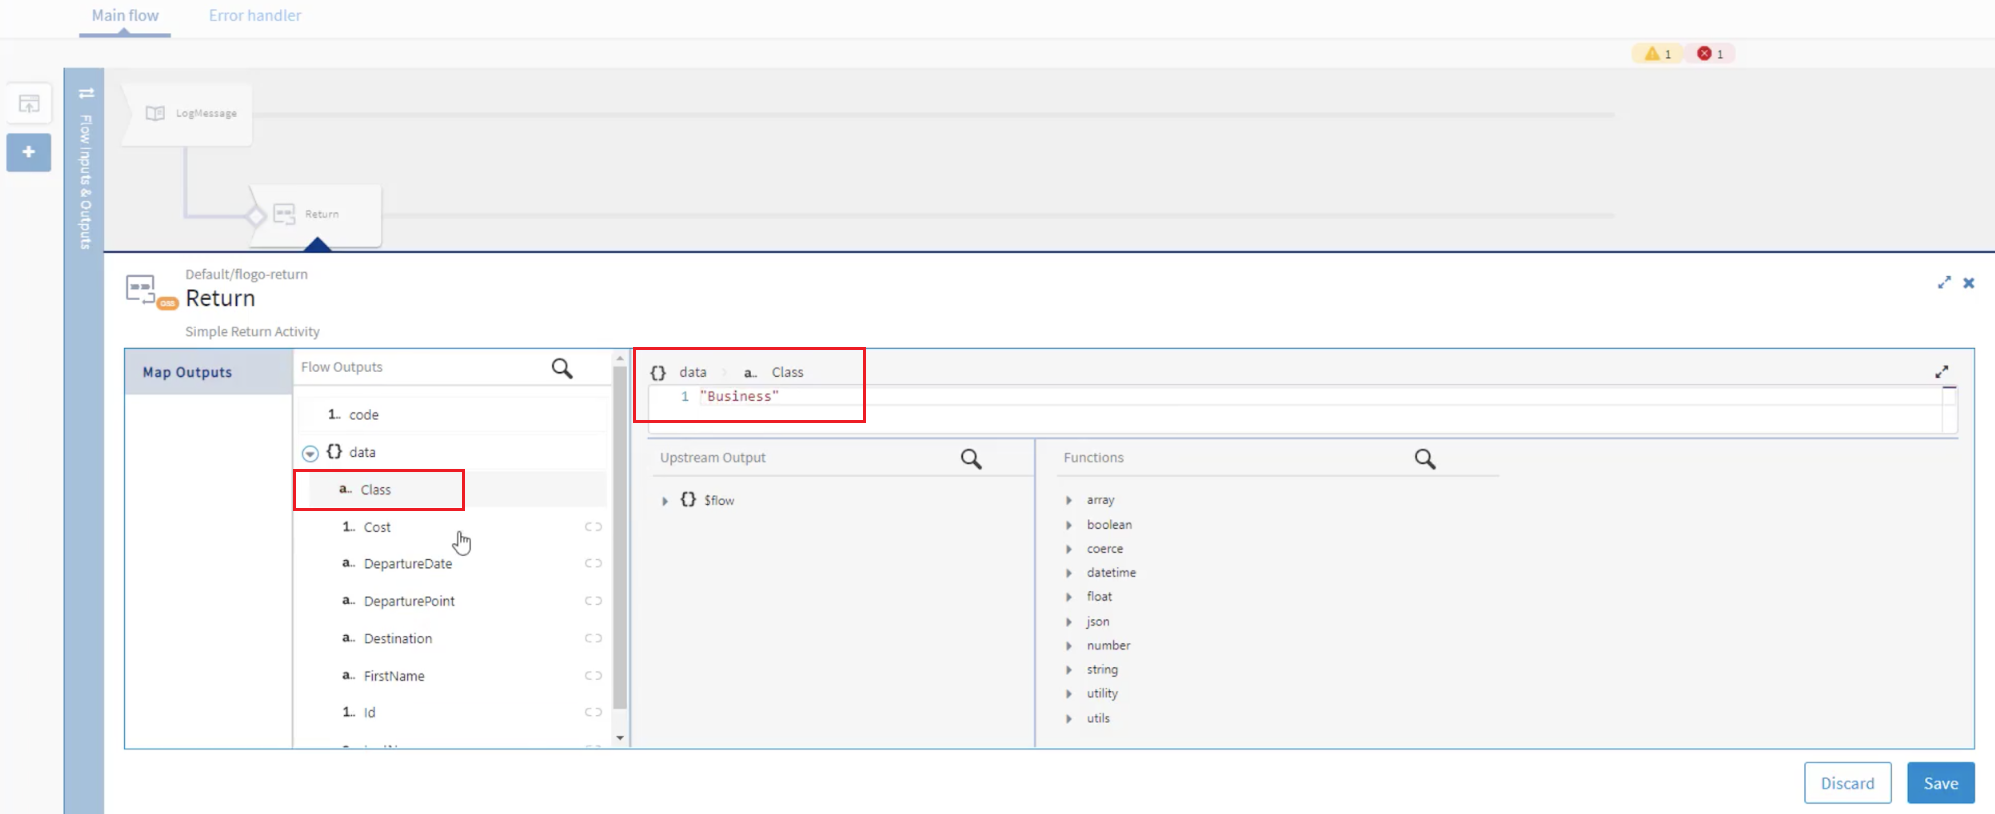Click the mapping link icon for Destination
The image size is (1995, 814).
(593, 638)
